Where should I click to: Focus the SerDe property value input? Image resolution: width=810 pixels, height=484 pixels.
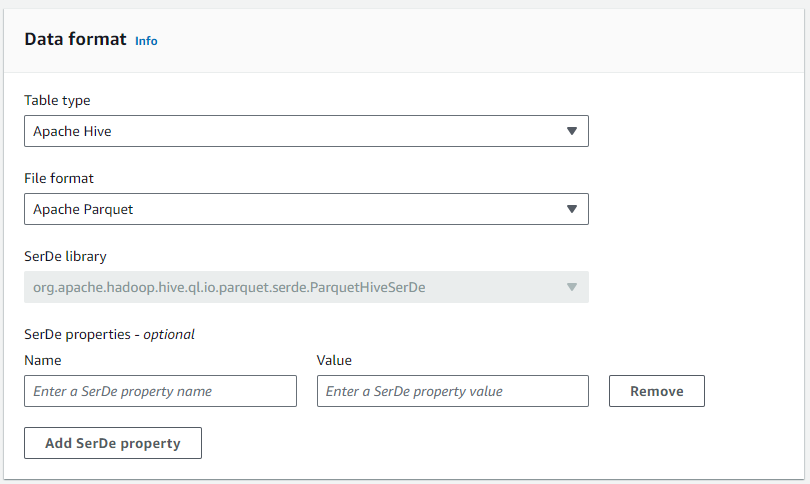(452, 391)
